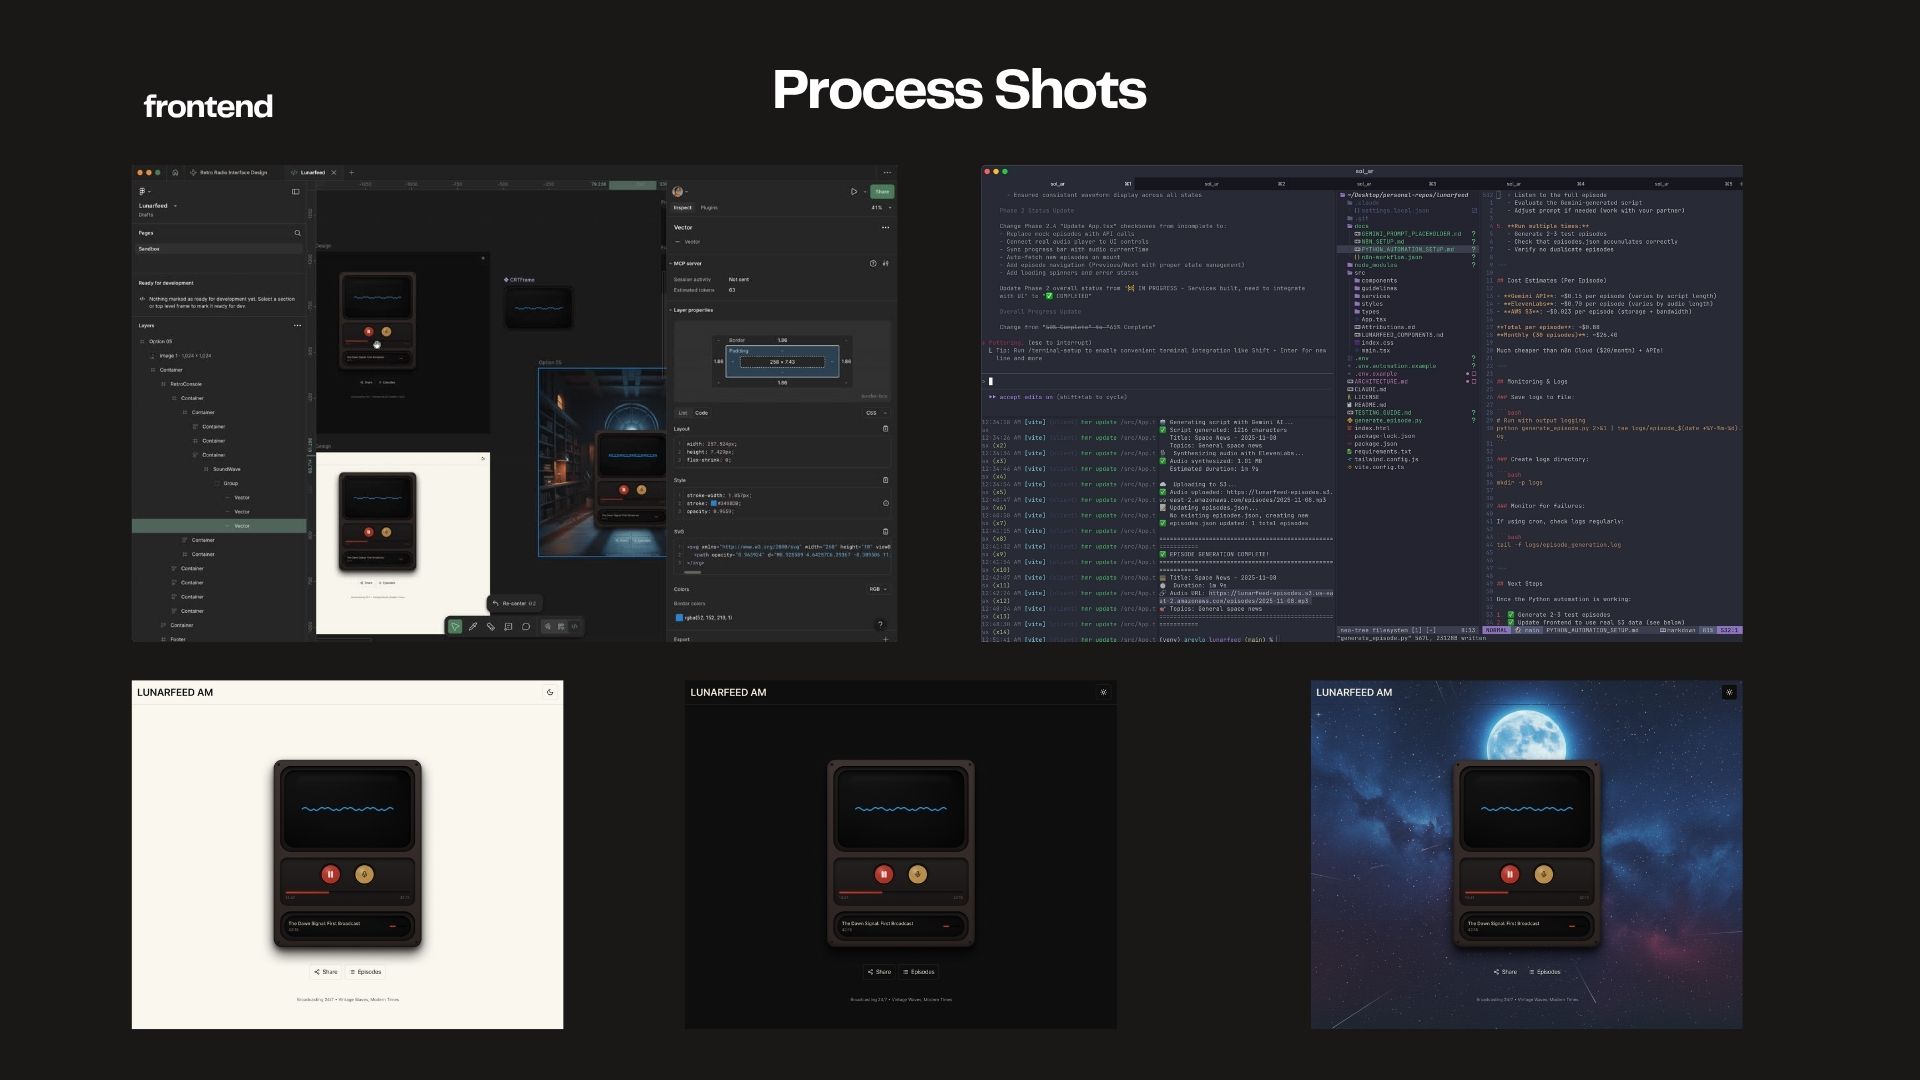Open the RGB color format dropdown

(x=878, y=589)
